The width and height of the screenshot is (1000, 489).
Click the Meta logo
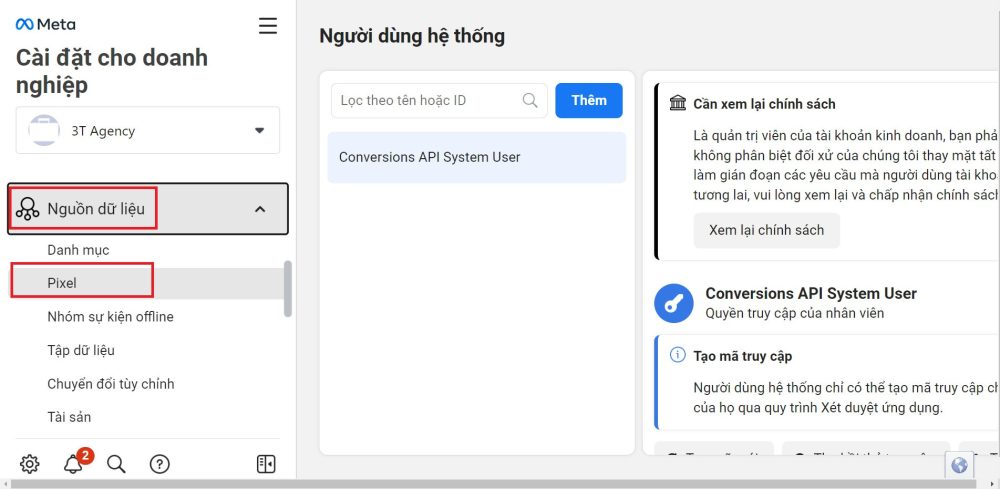[x=45, y=24]
